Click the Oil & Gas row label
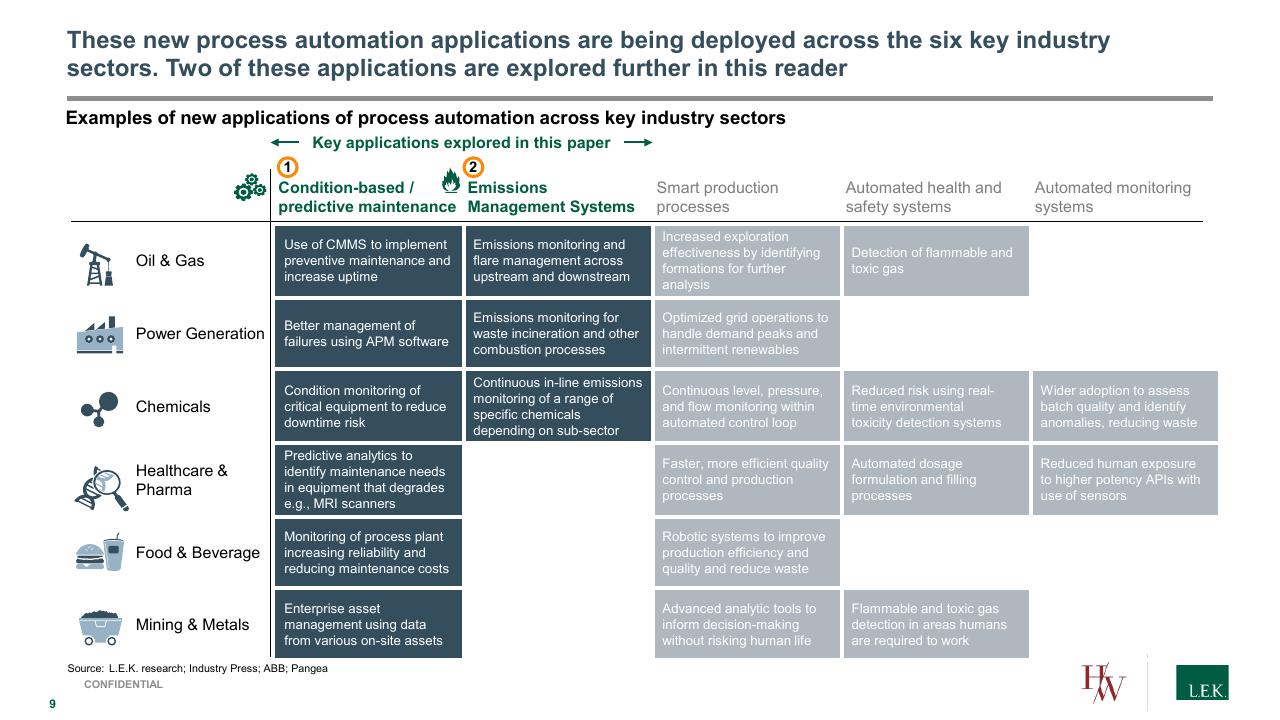Image resolution: width=1280 pixels, height=720 pixels. (170, 261)
